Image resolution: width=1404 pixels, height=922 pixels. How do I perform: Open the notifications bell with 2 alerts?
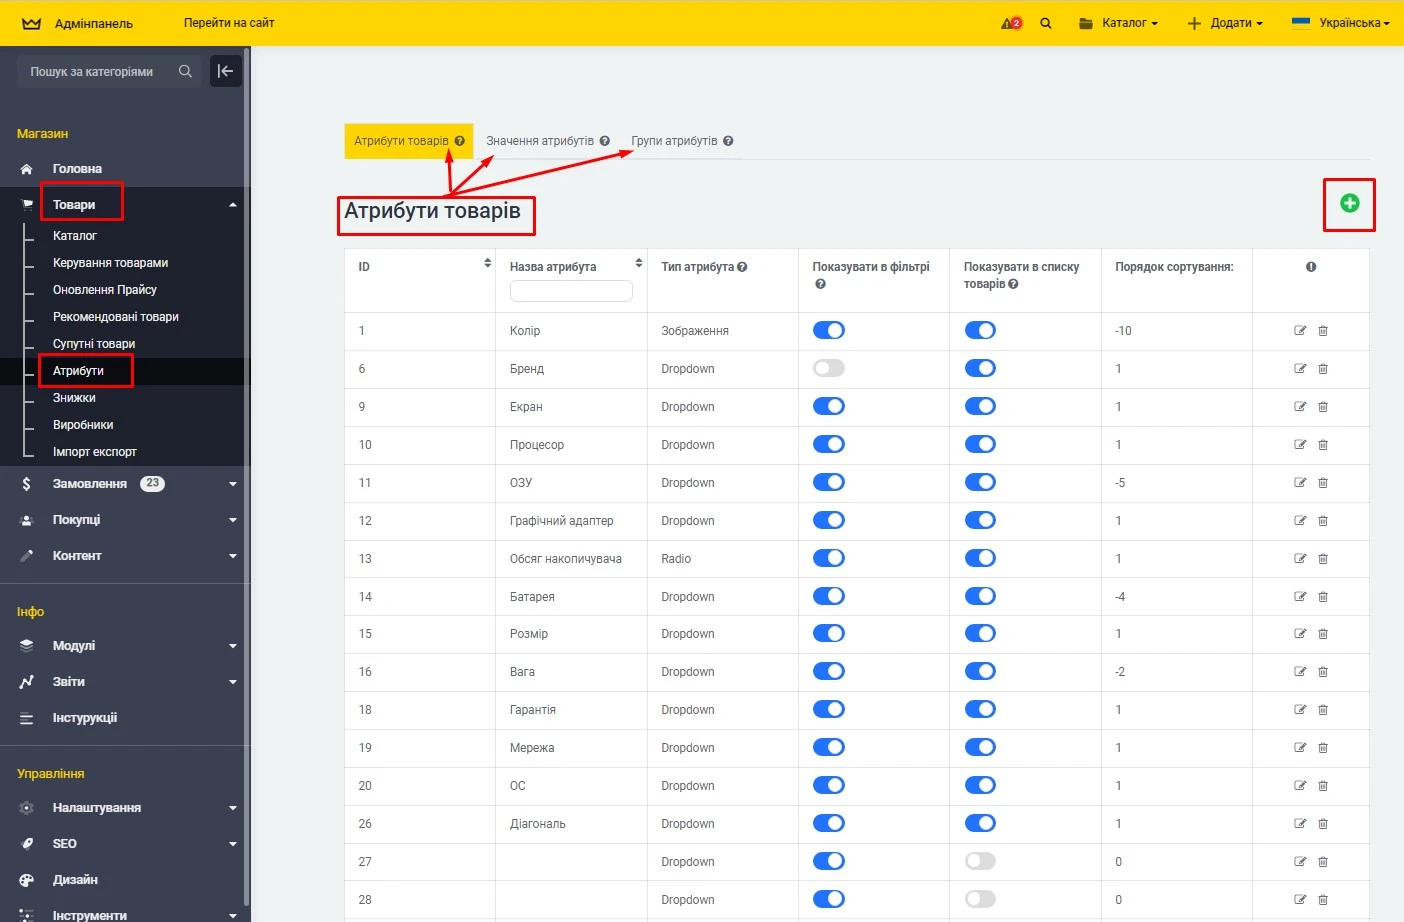pyautogui.click(x=1010, y=22)
